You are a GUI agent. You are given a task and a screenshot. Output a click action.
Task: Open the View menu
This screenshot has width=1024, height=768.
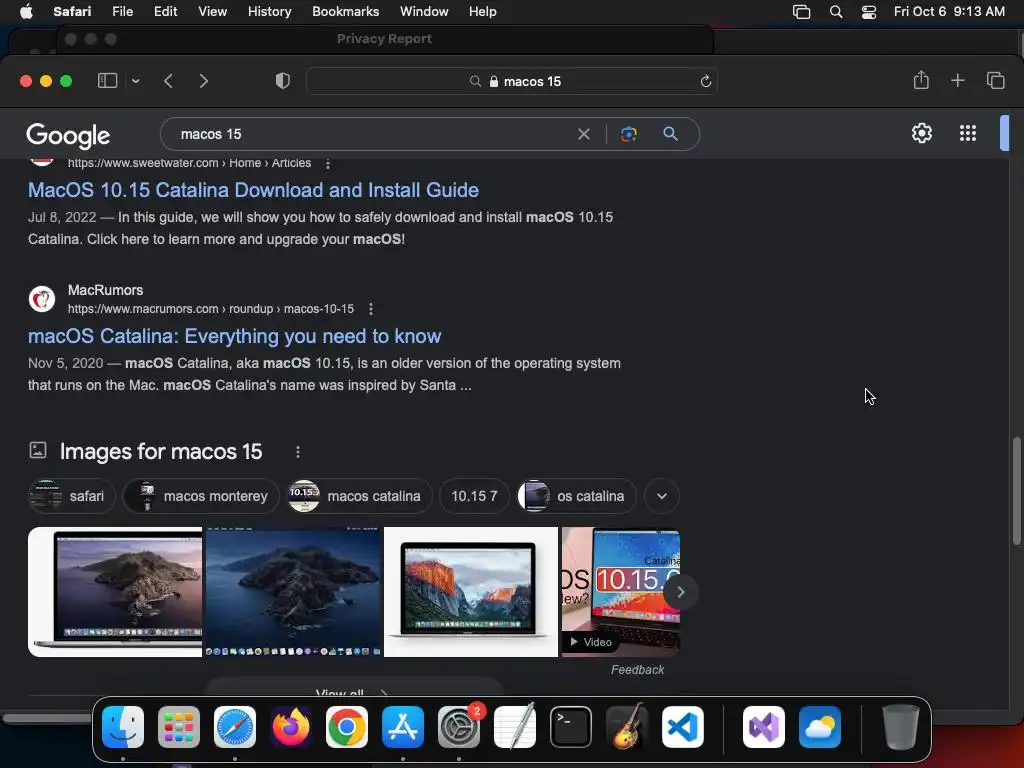pyautogui.click(x=212, y=12)
